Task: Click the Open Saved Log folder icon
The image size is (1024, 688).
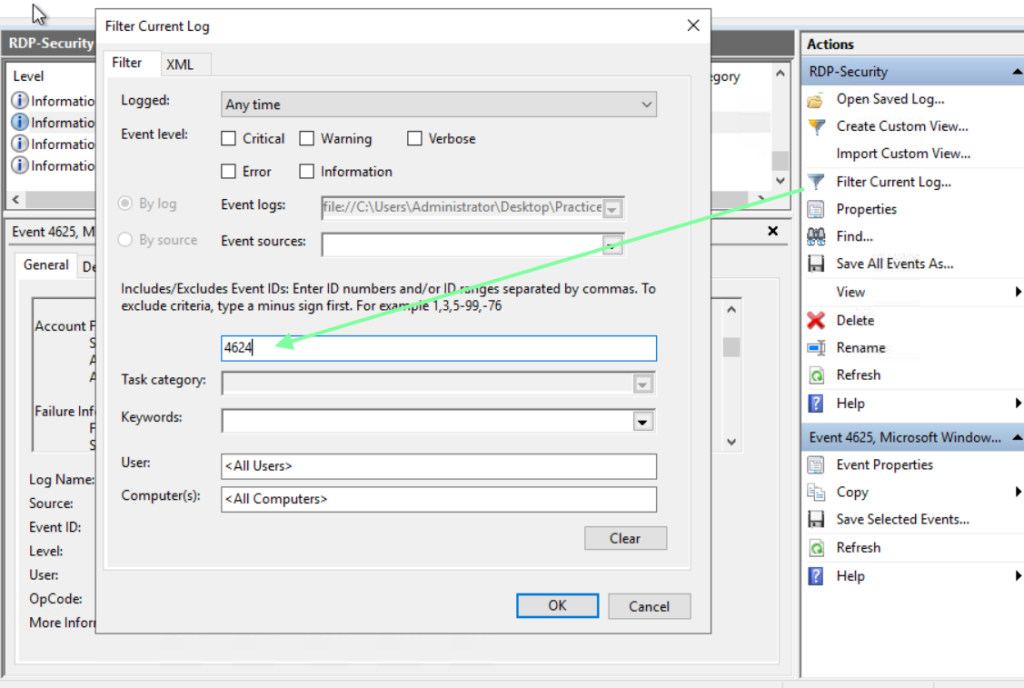Action: pyautogui.click(x=816, y=99)
